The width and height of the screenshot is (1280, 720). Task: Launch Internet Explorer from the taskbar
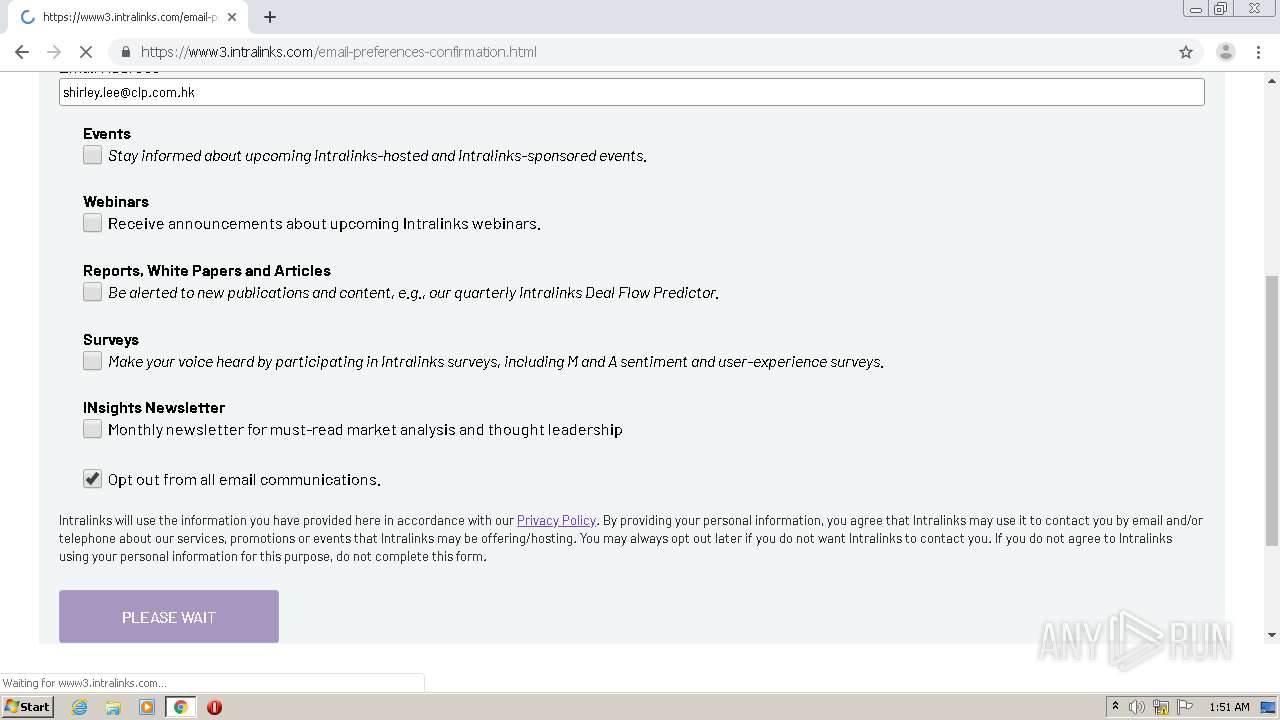(79, 707)
